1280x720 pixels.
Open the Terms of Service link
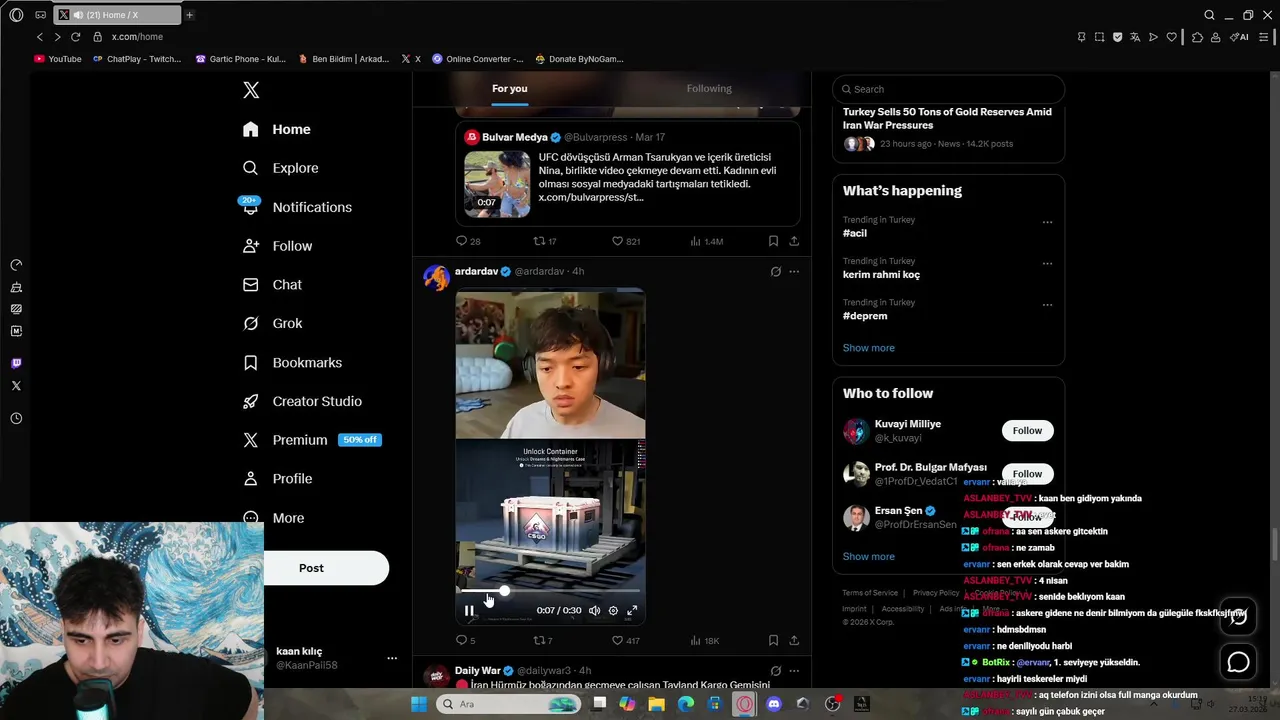tap(870, 593)
